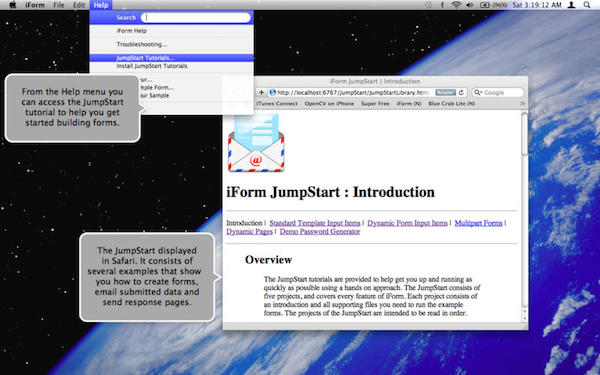
Task: Open the iForm application menu
Action: click(x=35, y=5)
